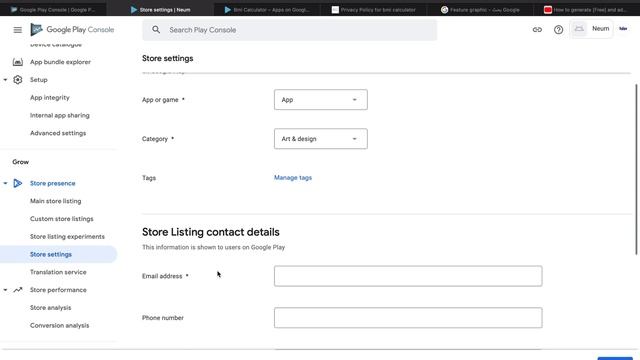The width and height of the screenshot is (640, 360).
Task: Copy link using the link icon
Action: (537, 29)
